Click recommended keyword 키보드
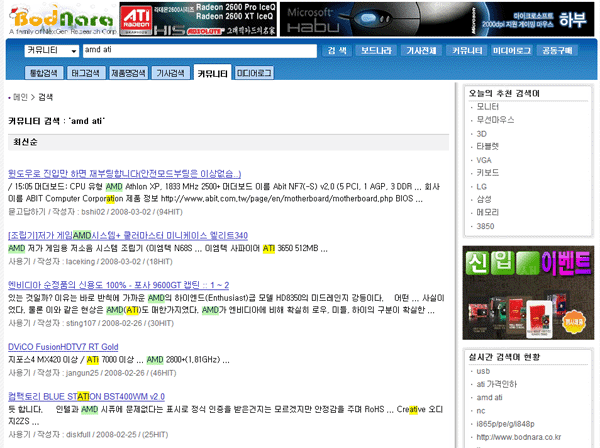 coord(488,173)
